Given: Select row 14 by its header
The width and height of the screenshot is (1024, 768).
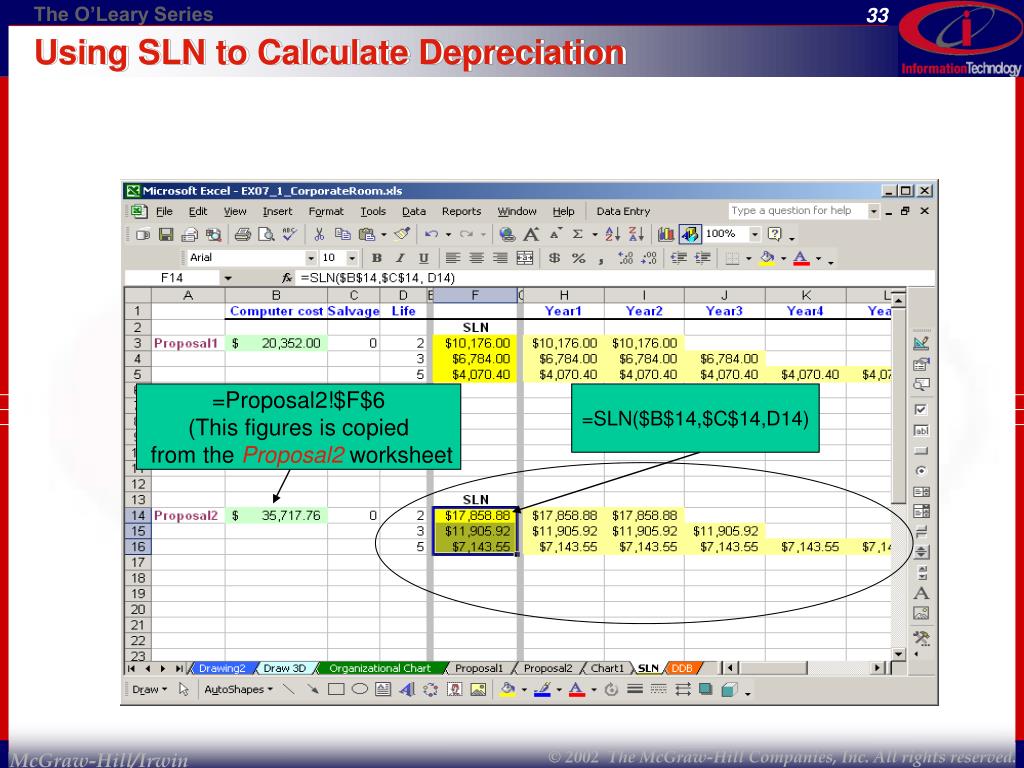Looking at the screenshot, I should tap(138, 516).
